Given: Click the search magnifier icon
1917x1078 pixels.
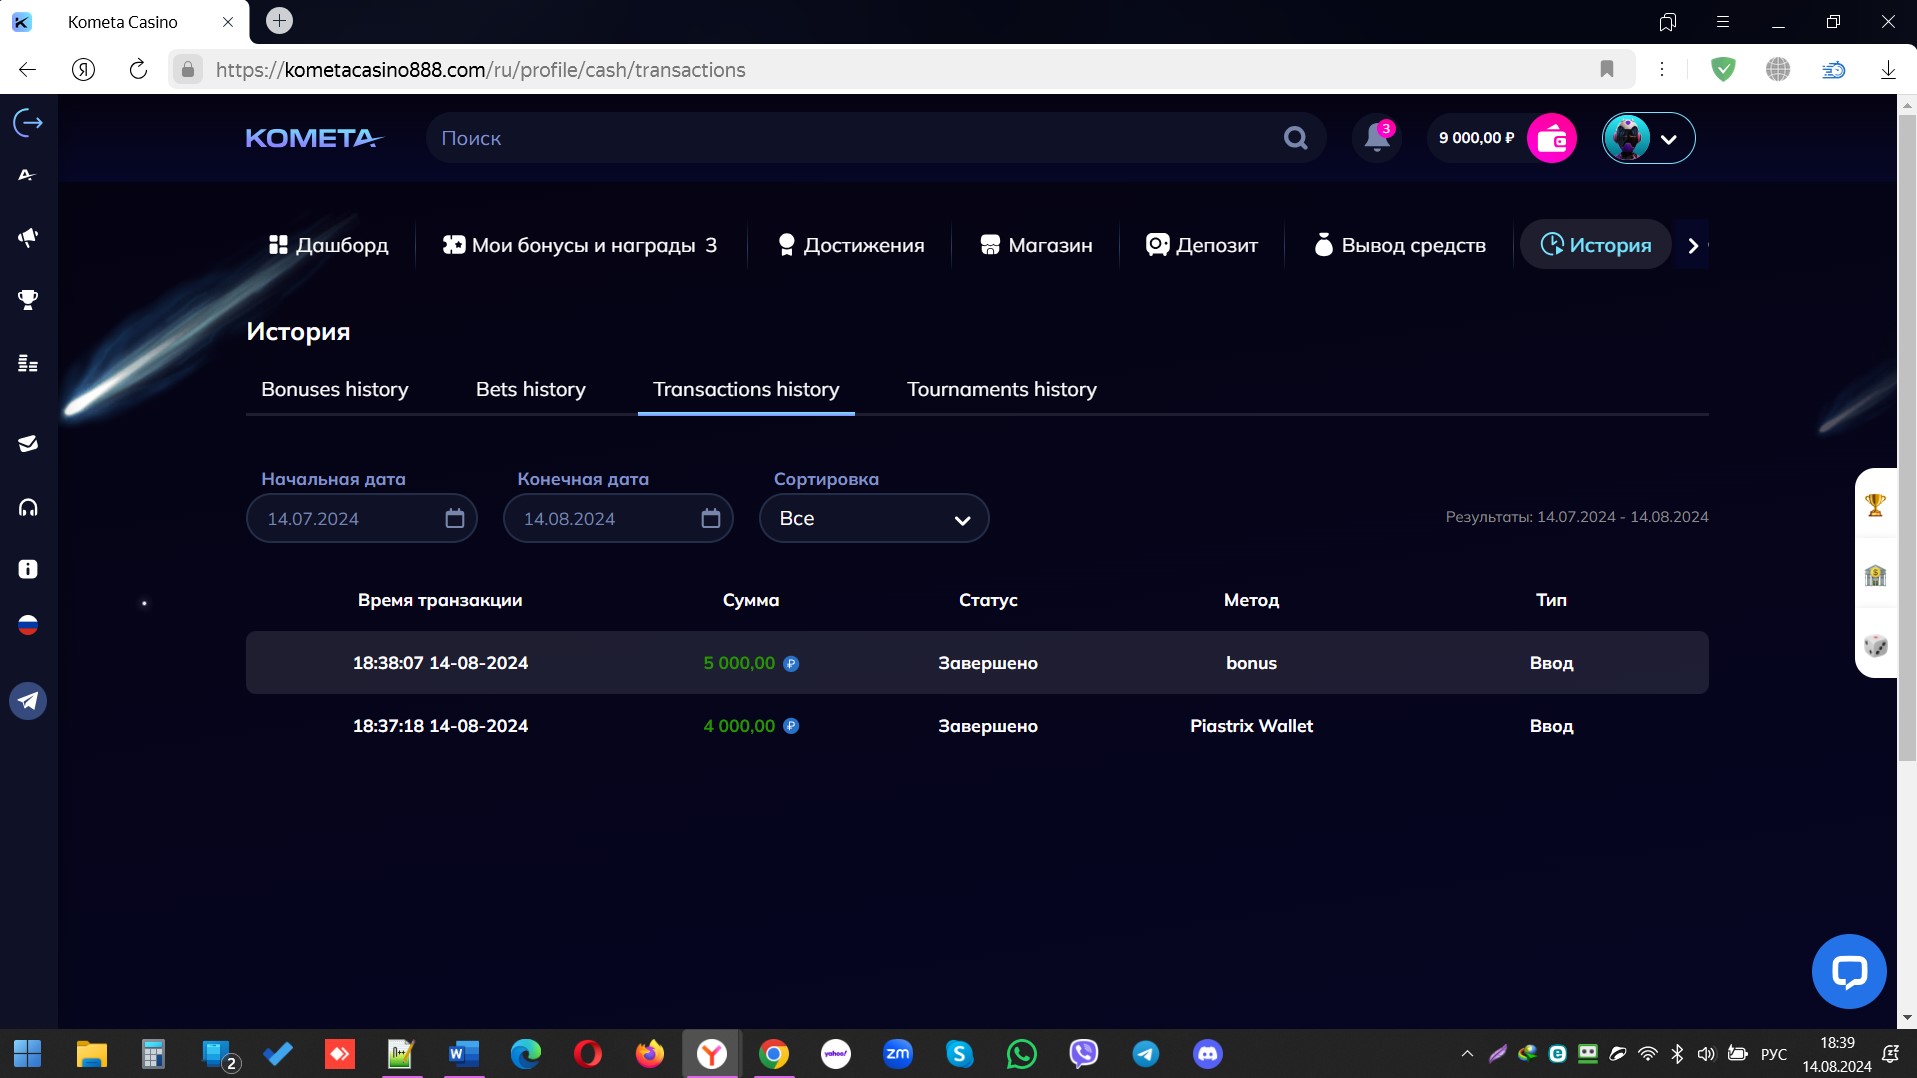Looking at the screenshot, I should coord(1295,138).
